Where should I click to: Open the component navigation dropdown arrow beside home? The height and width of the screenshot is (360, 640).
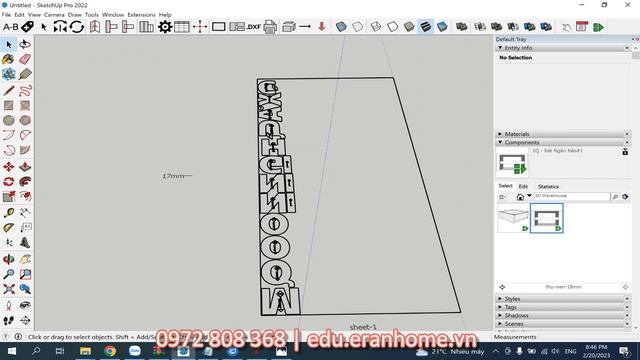pyautogui.click(x=529, y=196)
